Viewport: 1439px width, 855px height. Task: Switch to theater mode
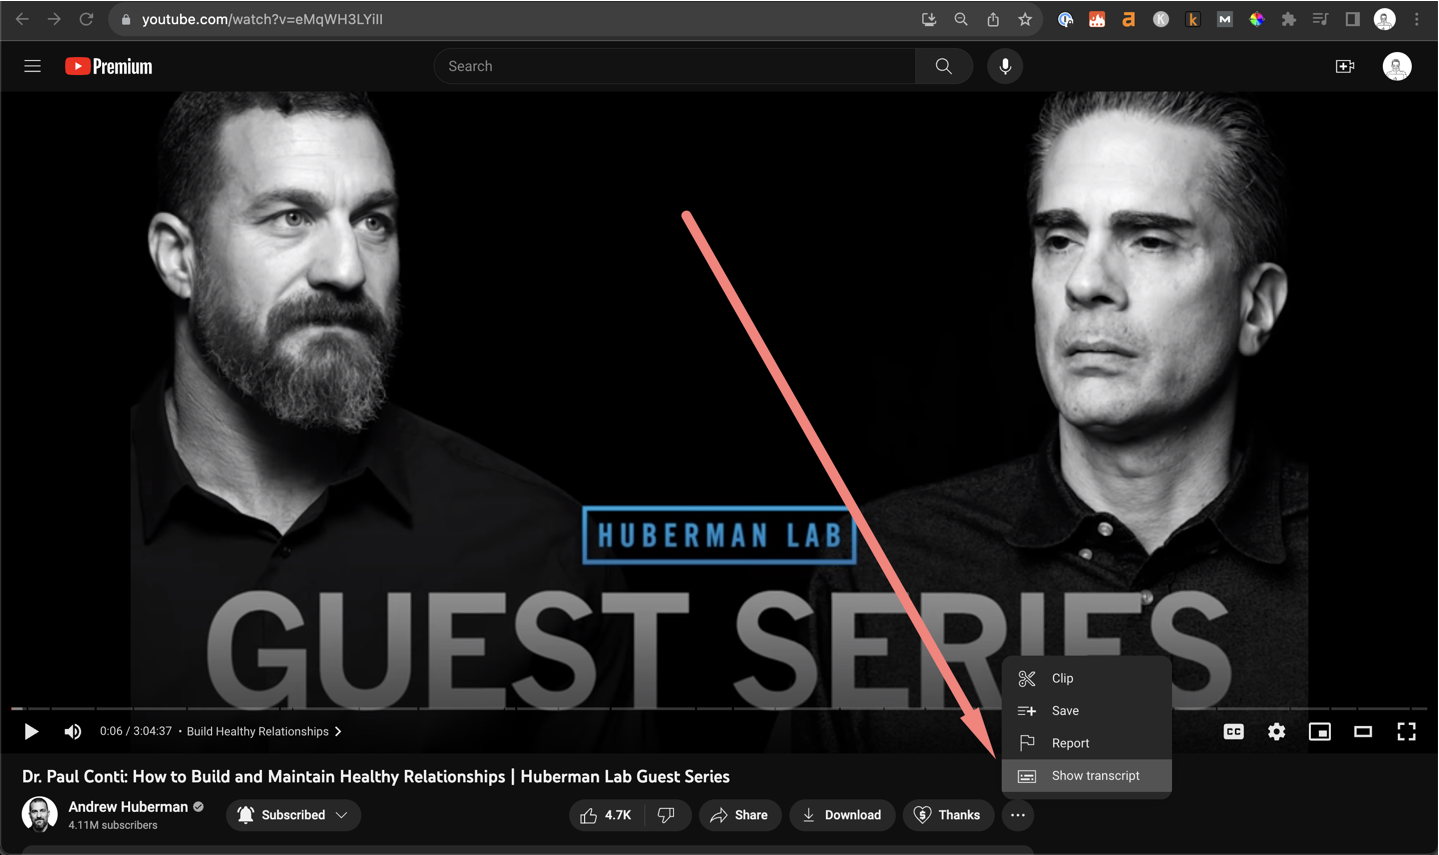tap(1363, 731)
